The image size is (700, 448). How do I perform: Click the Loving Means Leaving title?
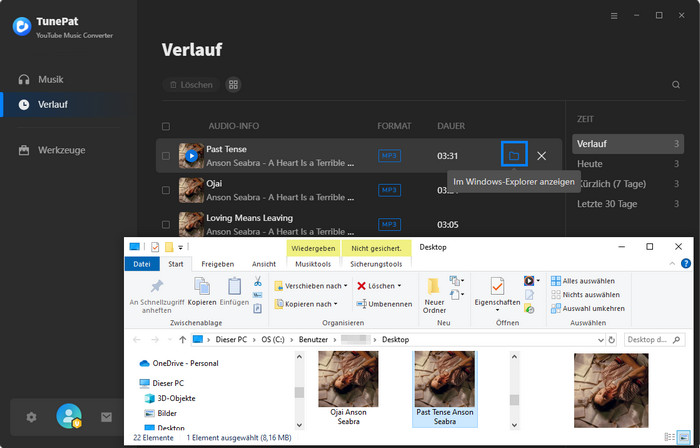point(250,218)
